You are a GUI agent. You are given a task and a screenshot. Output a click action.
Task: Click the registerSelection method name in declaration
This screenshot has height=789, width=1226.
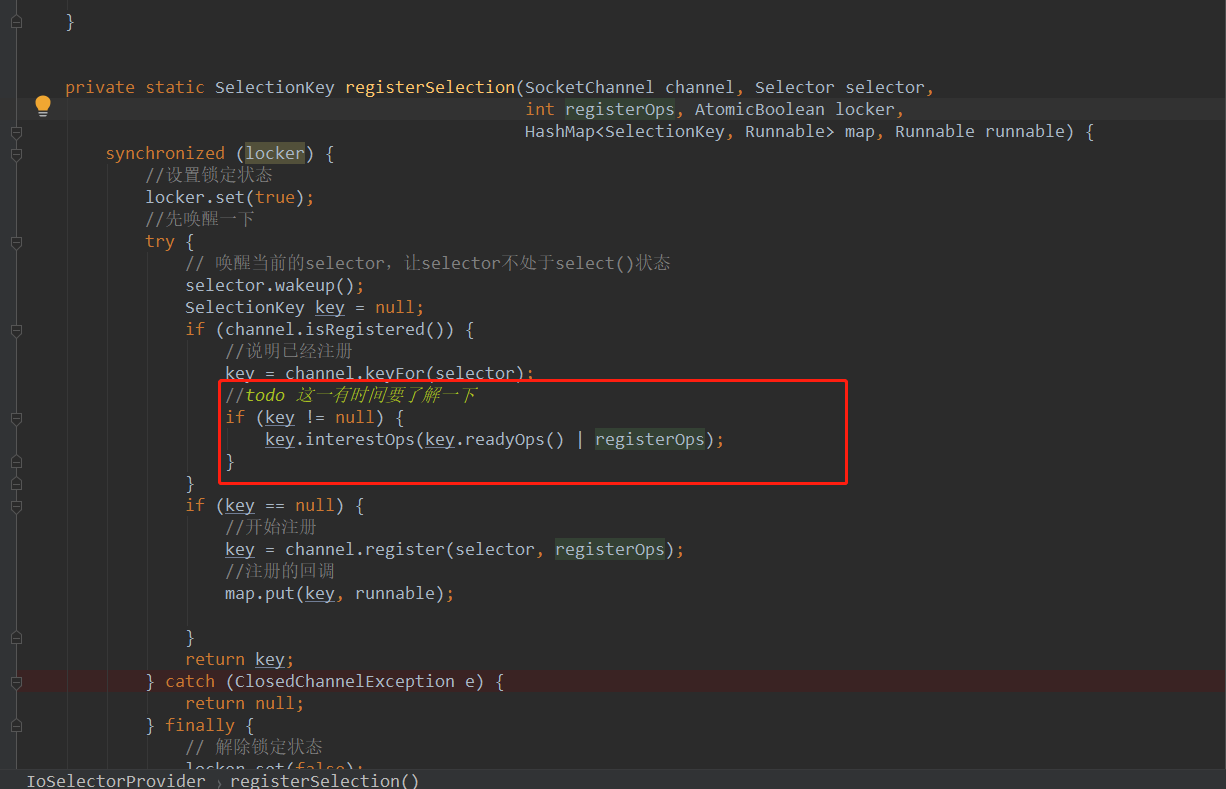430,88
